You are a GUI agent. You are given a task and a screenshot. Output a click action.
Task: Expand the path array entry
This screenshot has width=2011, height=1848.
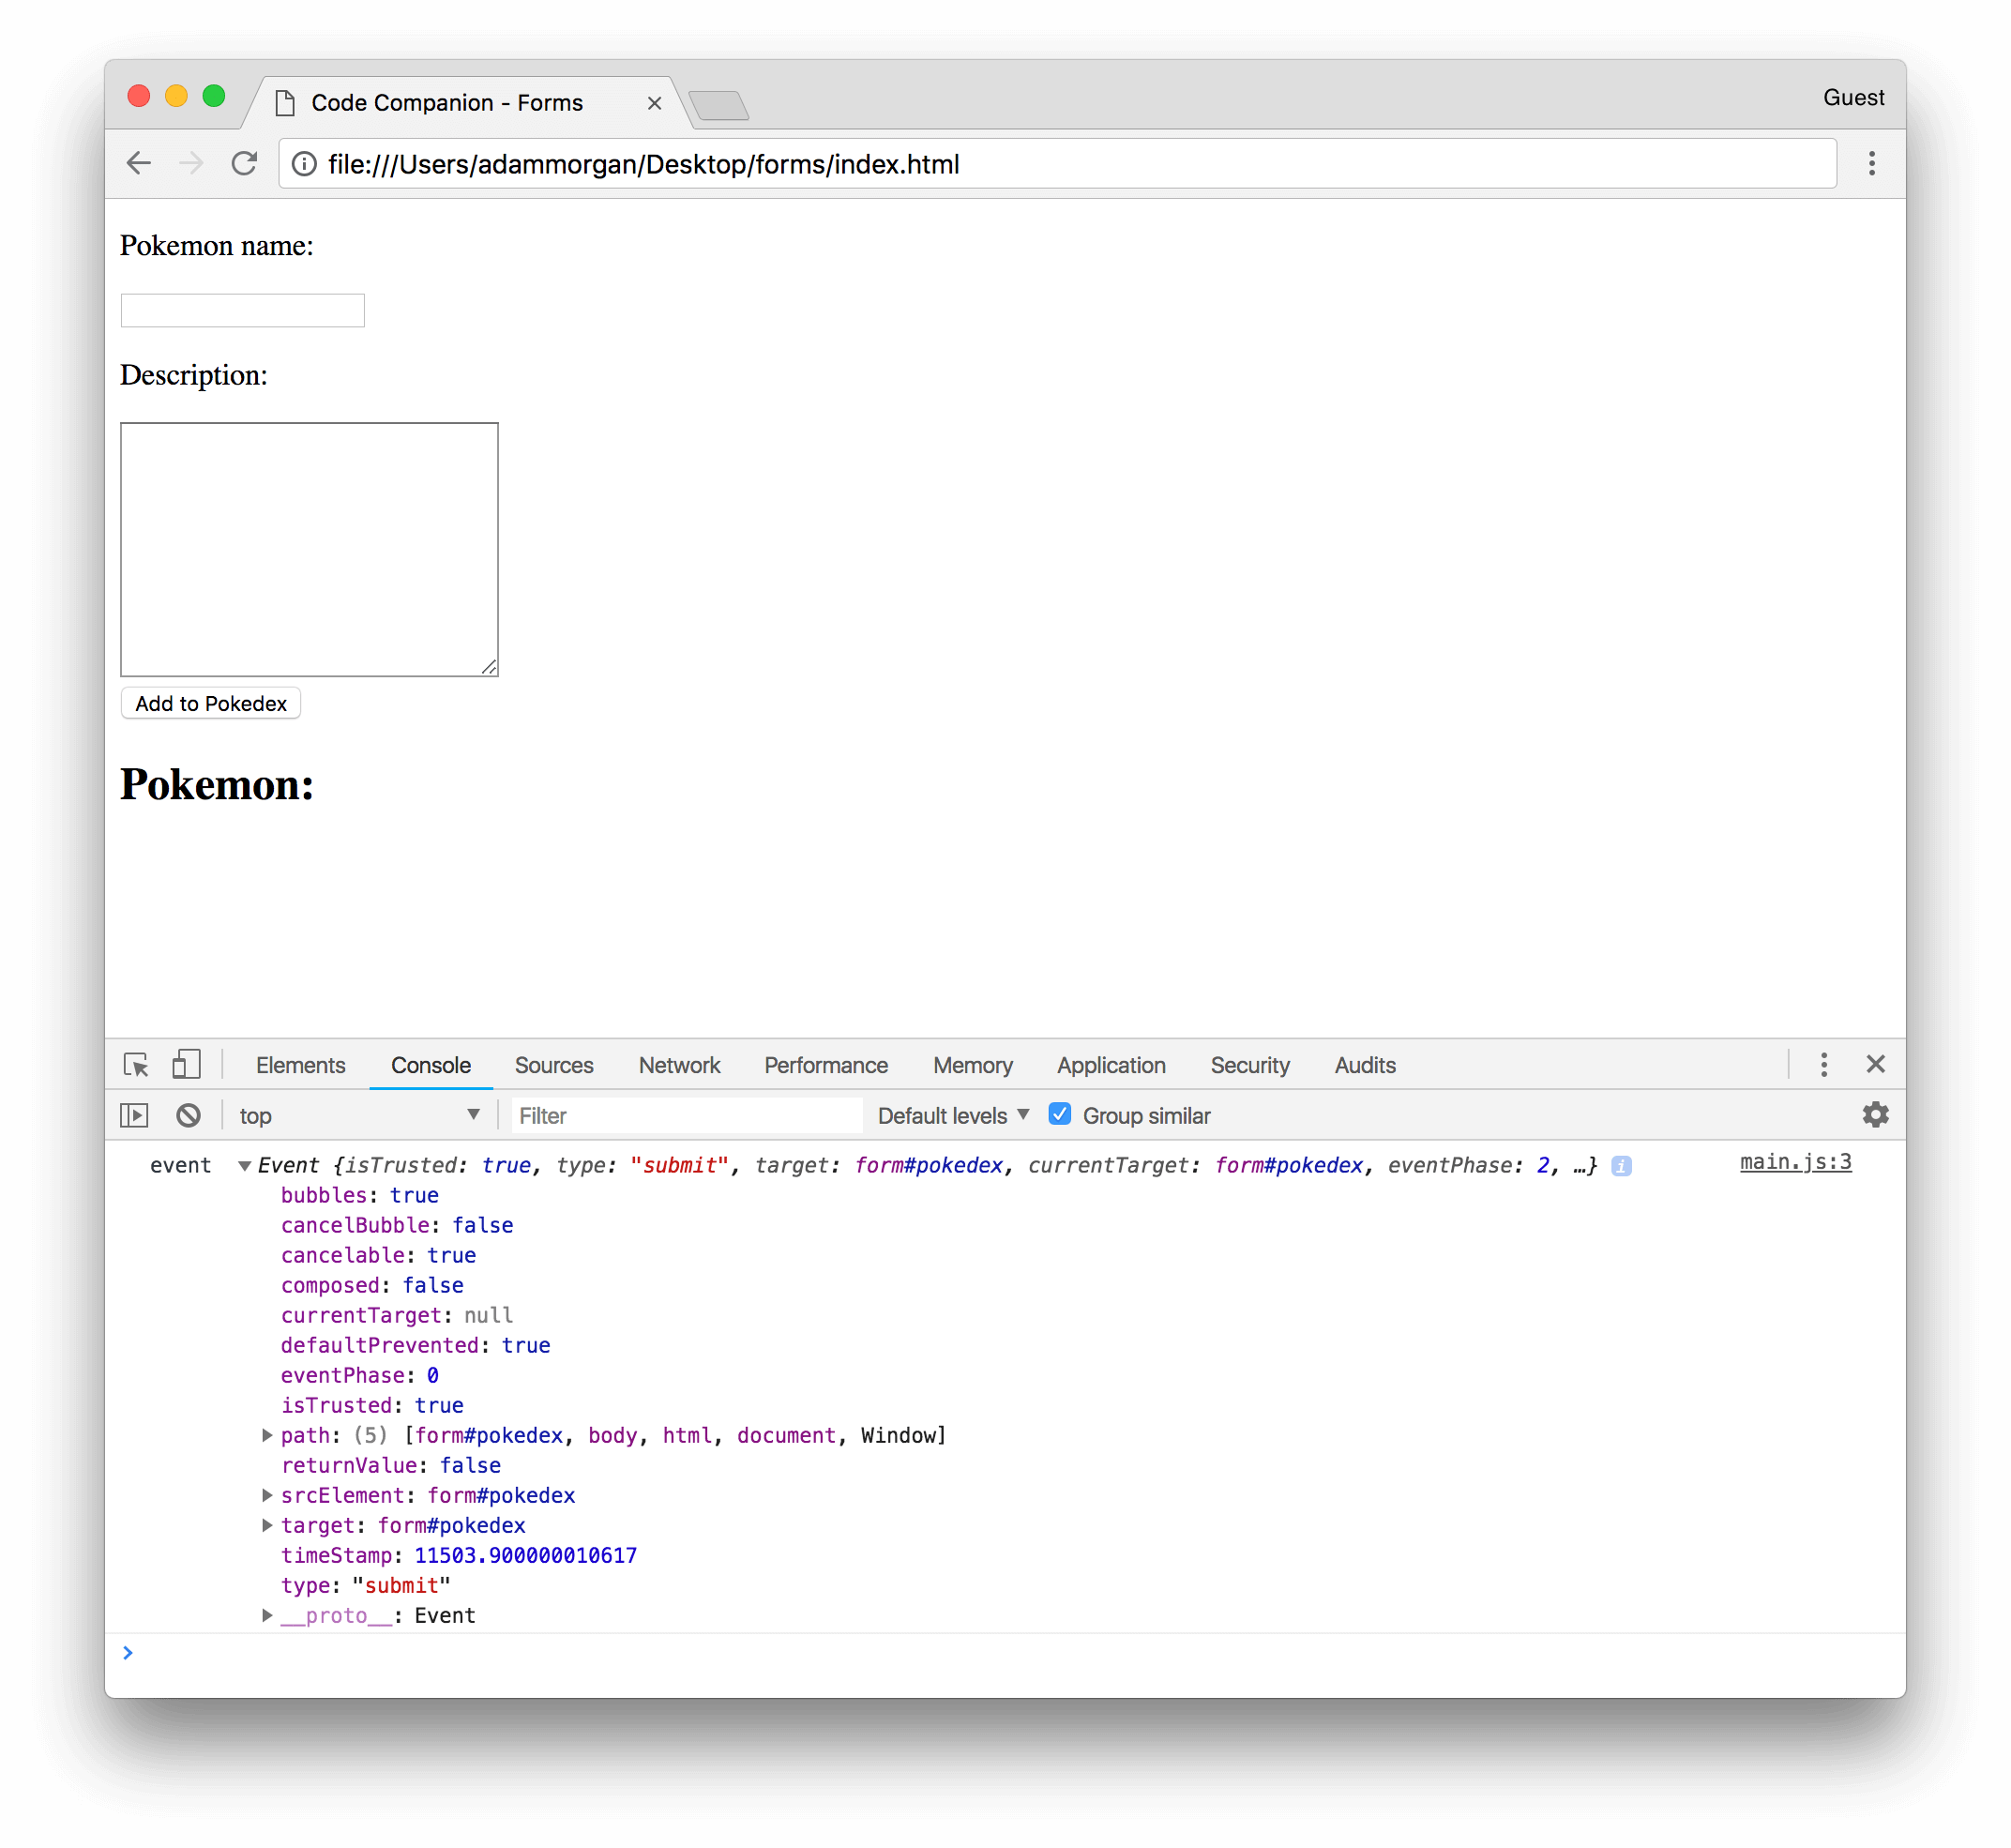pyautogui.click(x=267, y=1435)
